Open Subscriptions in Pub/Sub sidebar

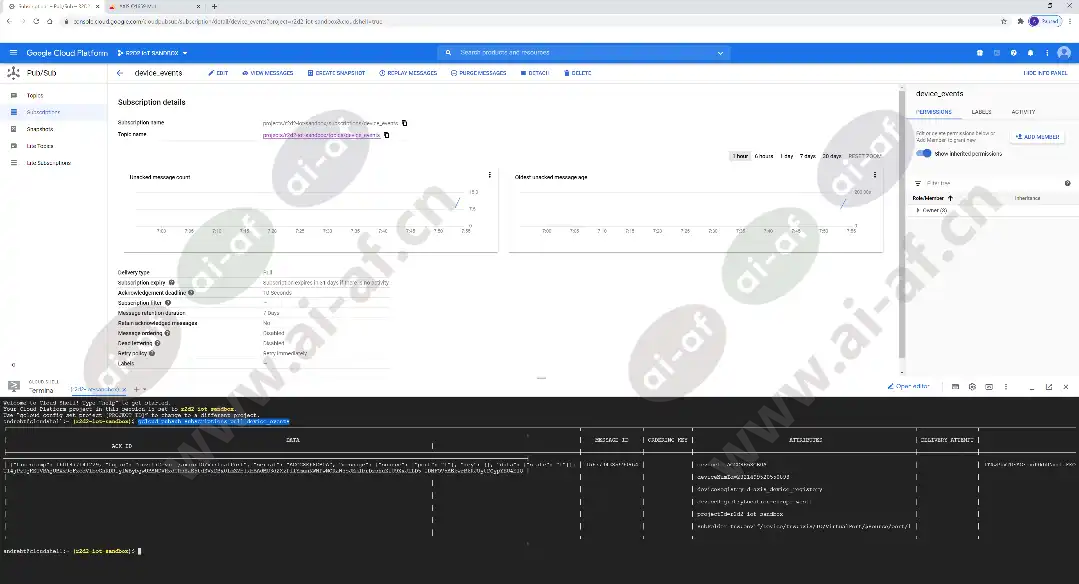click(x=43, y=112)
